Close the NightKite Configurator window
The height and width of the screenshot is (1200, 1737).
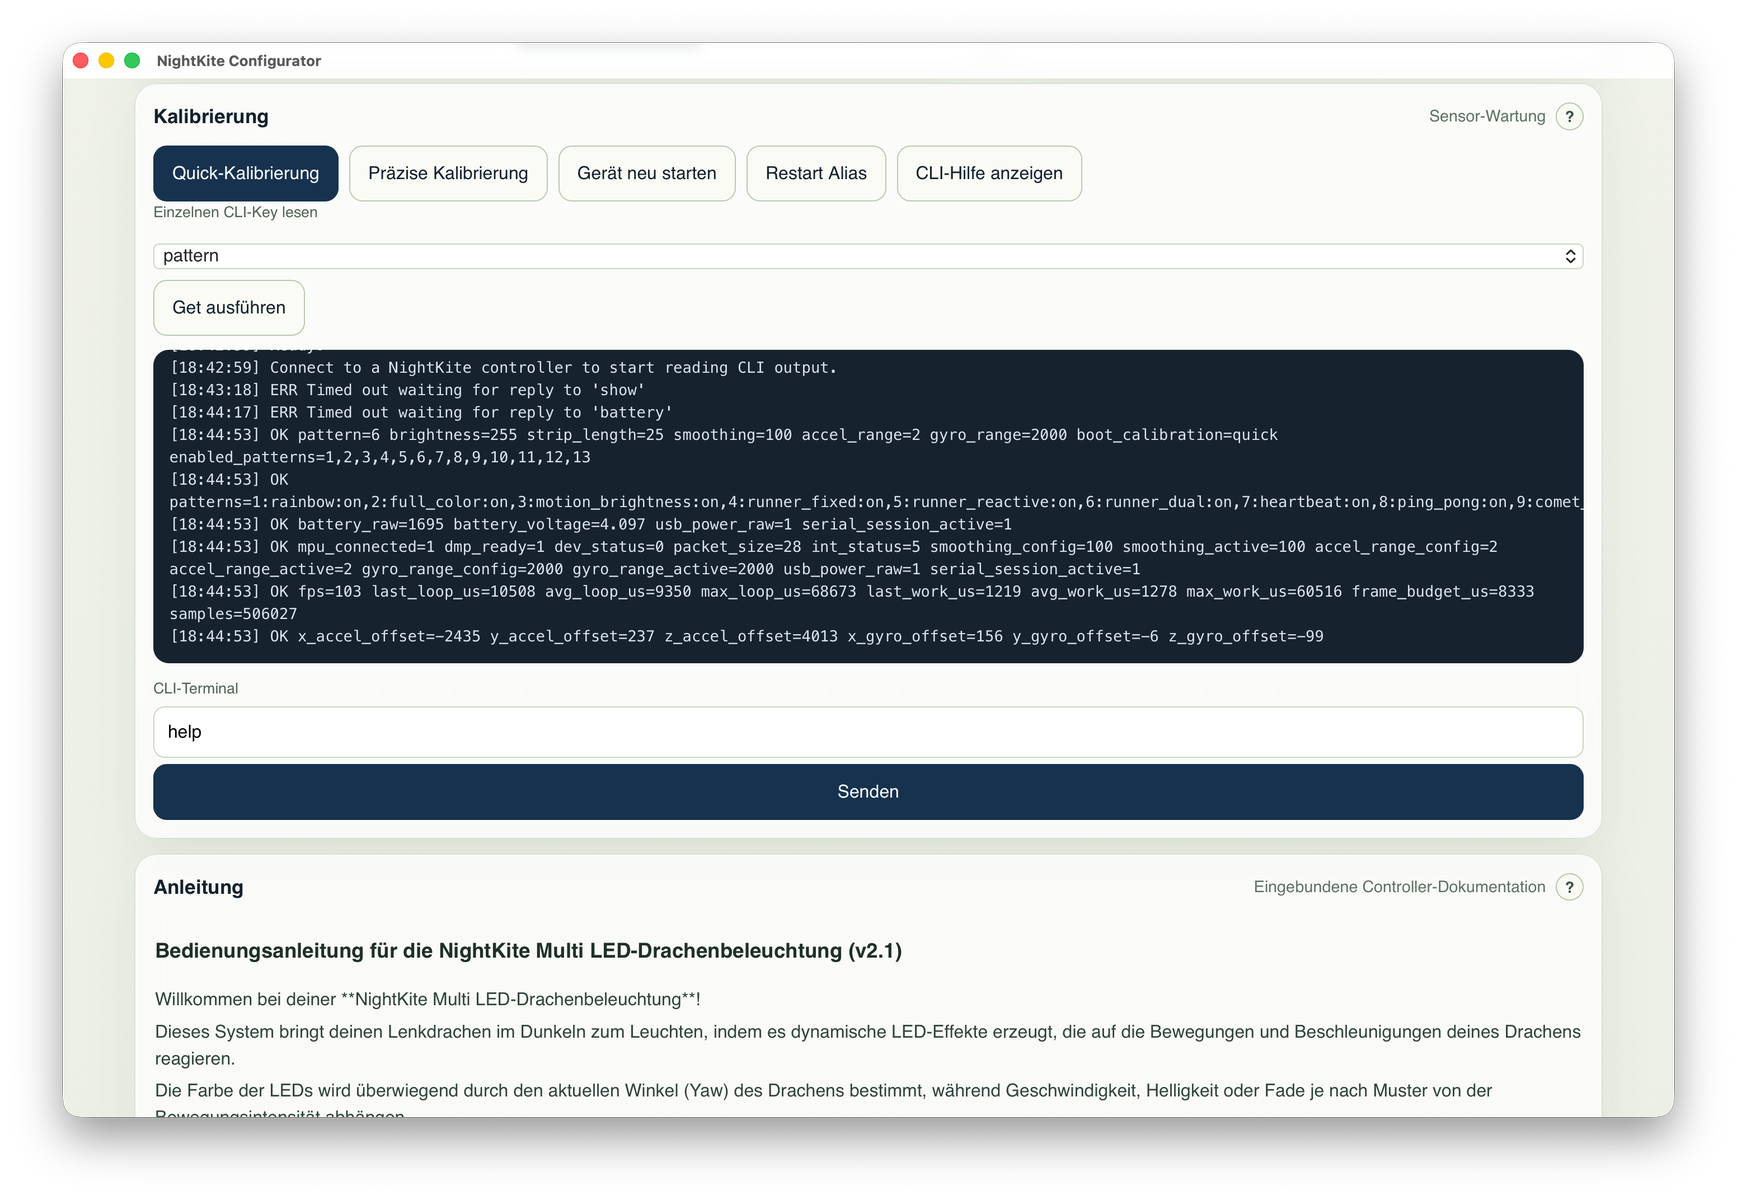pyautogui.click(x=81, y=61)
